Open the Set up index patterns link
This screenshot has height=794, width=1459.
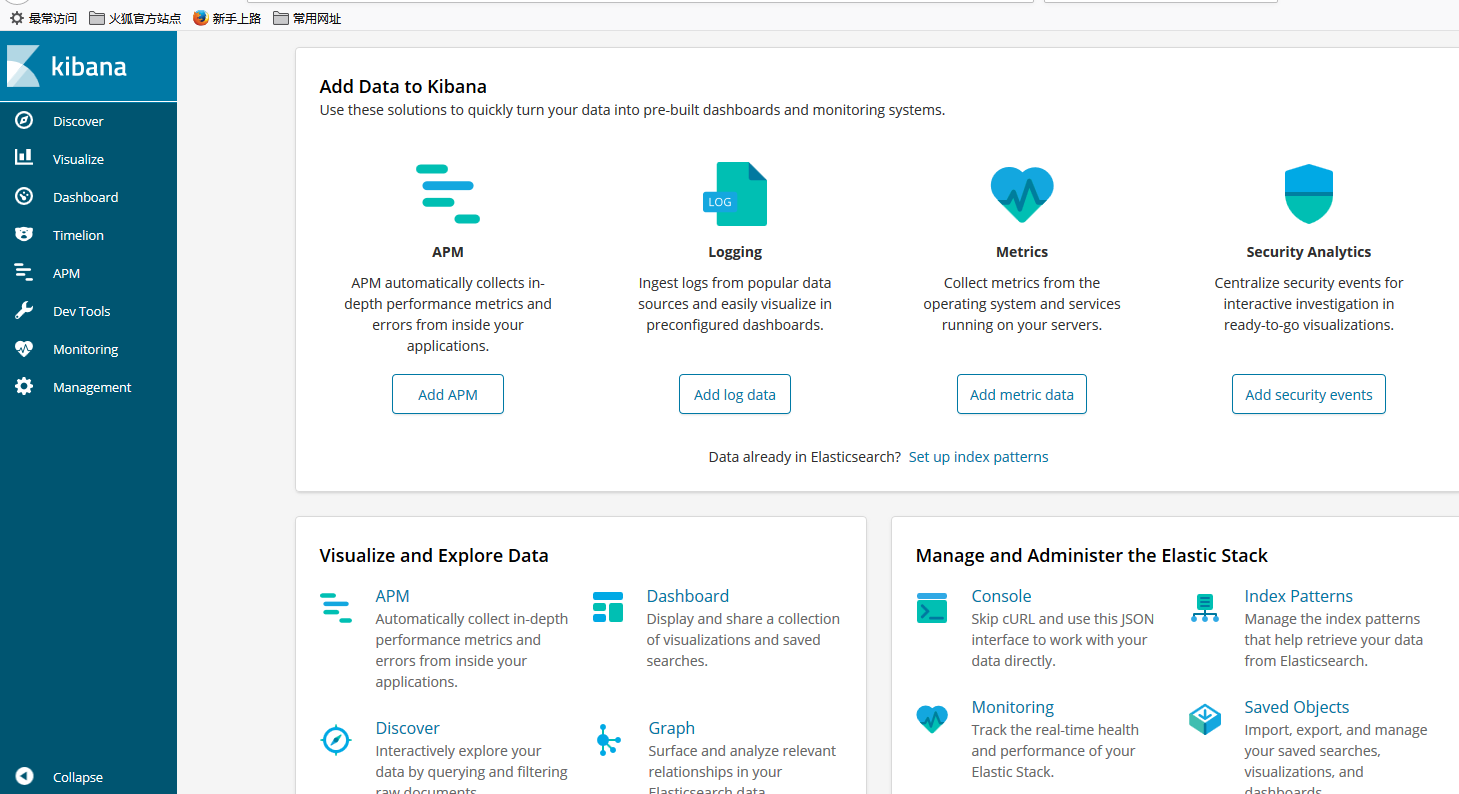click(979, 456)
